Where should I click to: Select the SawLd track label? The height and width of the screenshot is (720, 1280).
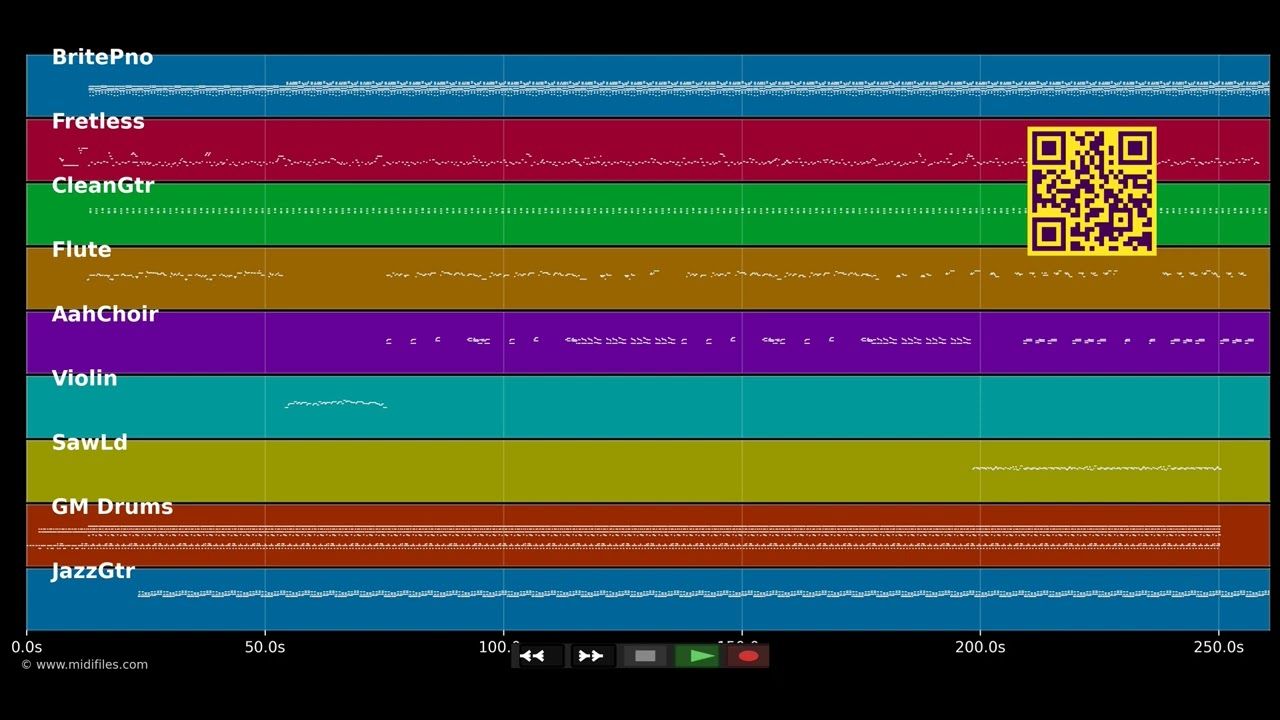[89, 442]
